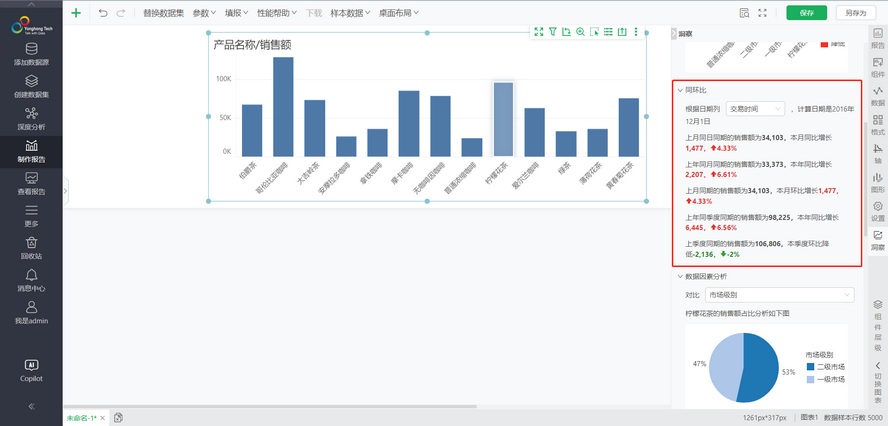Open the 样本数据 dropdown menu

[351, 13]
